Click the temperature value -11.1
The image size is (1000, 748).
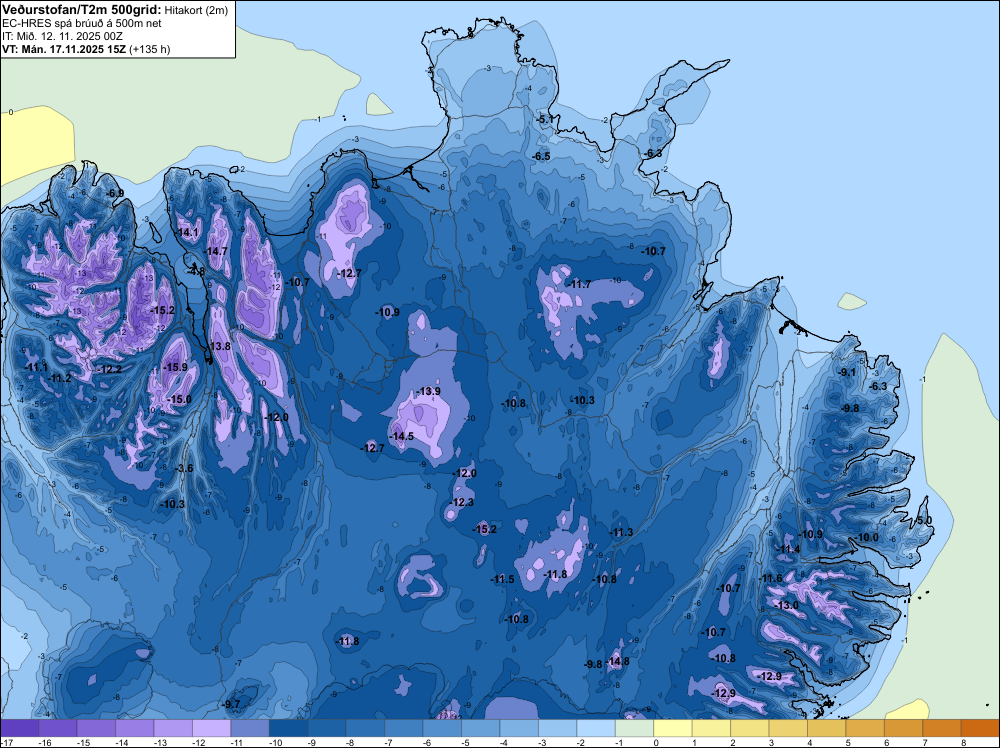(x=36, y=367)
